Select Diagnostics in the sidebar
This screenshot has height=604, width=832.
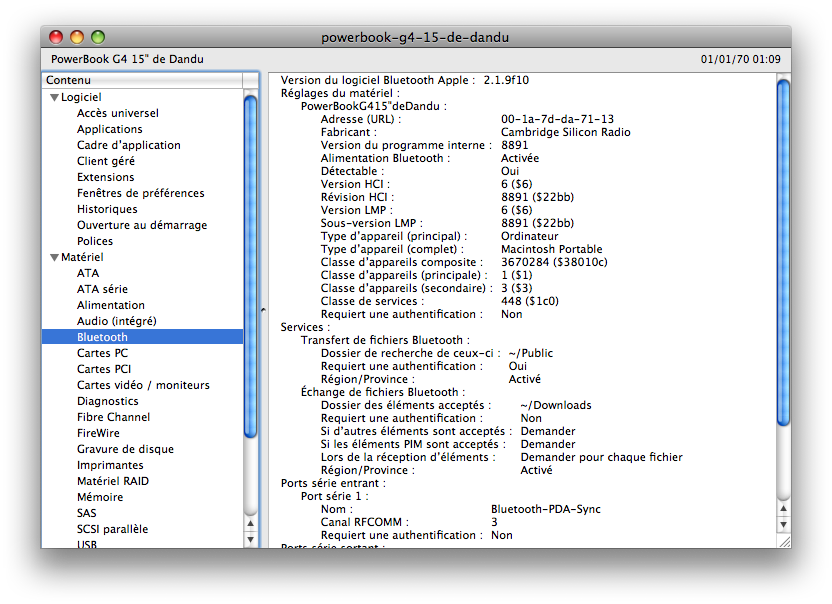(x=107, y=401)
